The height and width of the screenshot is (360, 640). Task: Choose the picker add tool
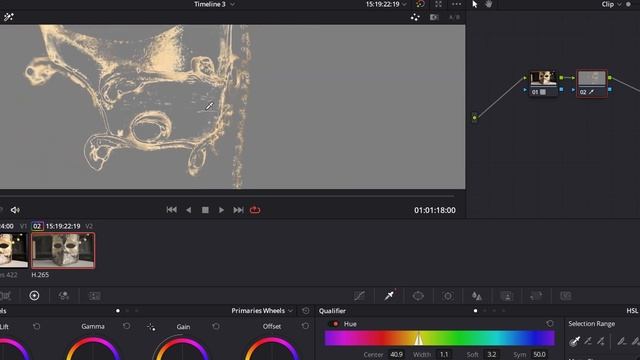601,341
